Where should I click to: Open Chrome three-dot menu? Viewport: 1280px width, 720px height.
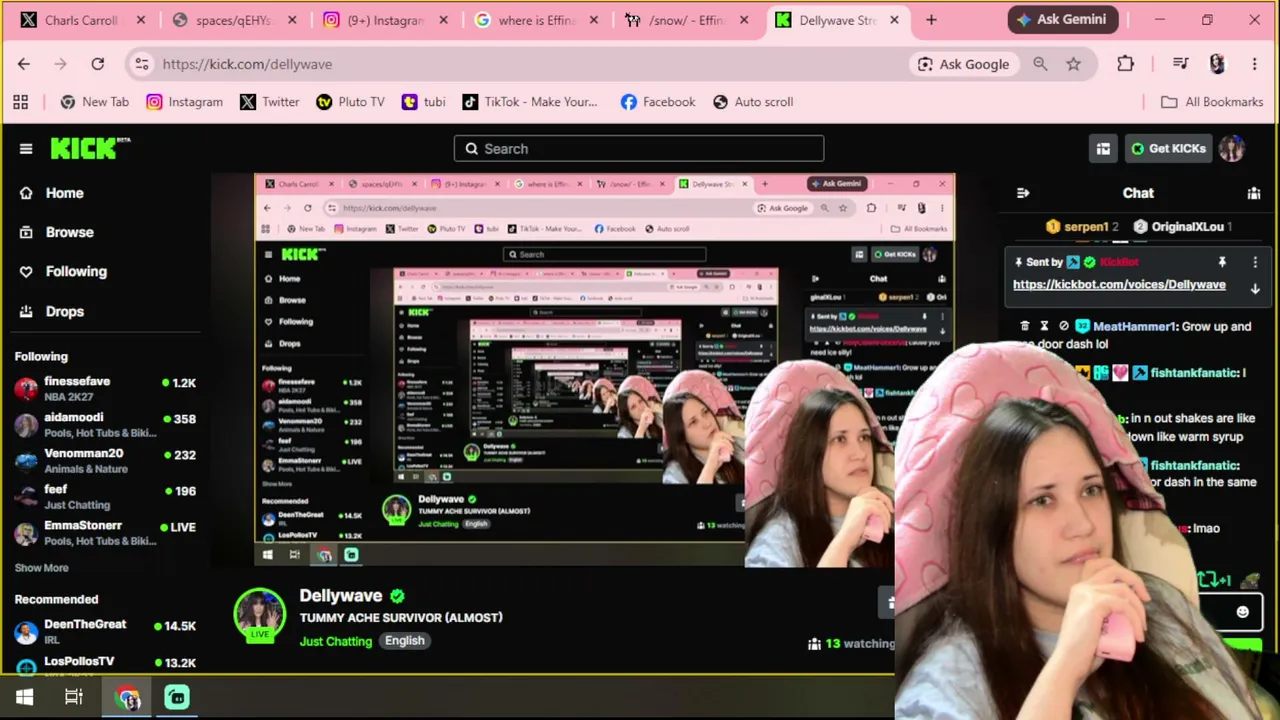(x=1255, y=64)
